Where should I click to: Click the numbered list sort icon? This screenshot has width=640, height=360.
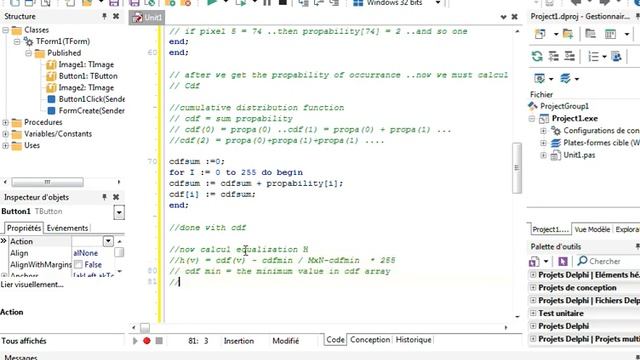point(593,56)
